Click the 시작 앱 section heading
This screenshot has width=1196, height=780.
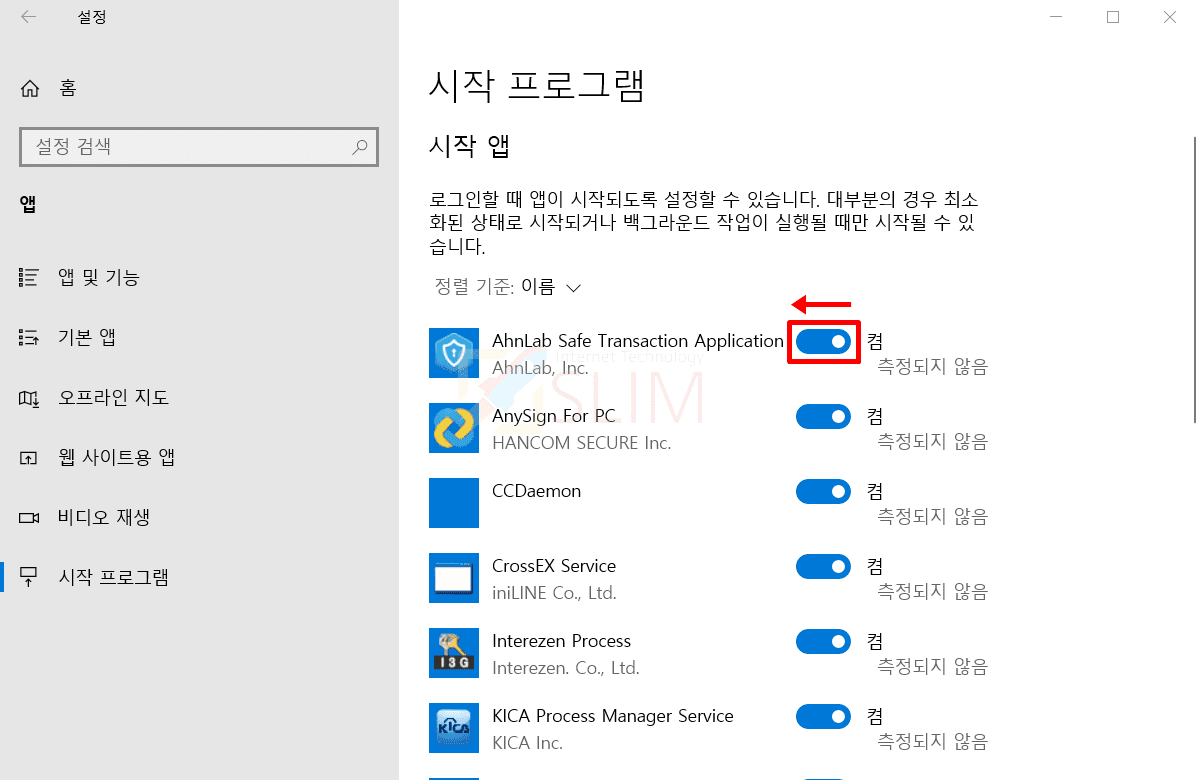[x=469, y=146]
